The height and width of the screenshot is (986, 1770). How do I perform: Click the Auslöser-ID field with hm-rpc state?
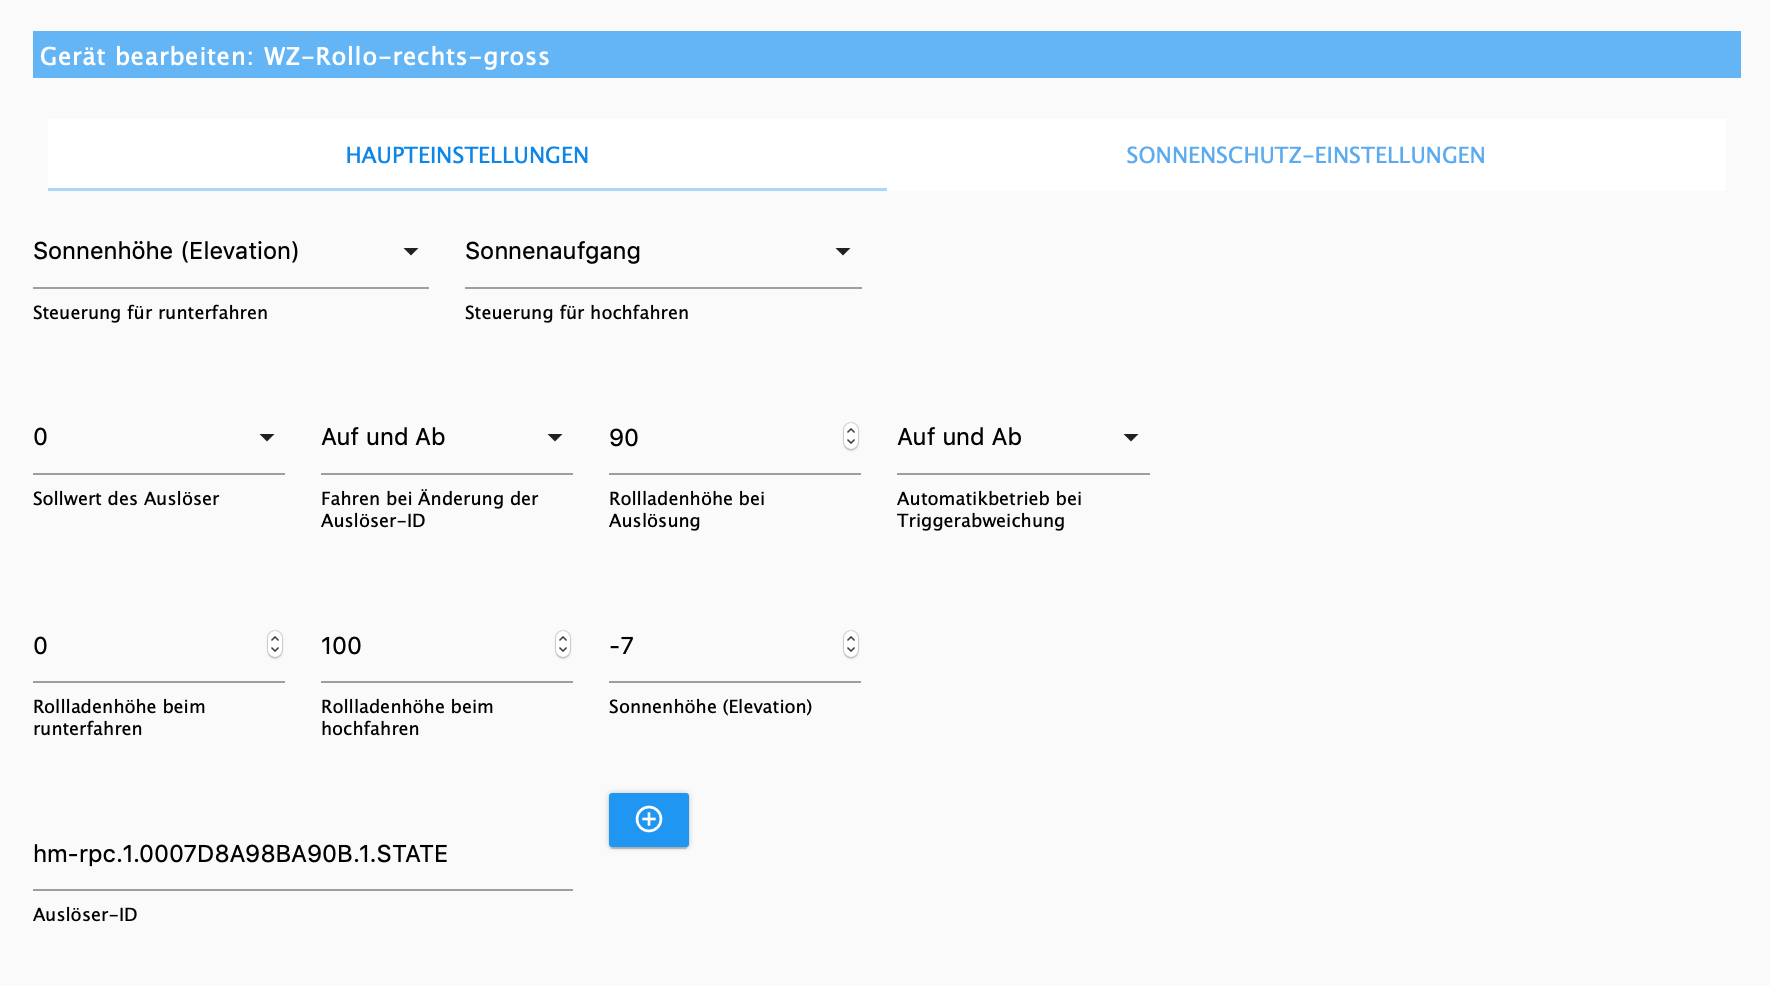click(303, 854)
